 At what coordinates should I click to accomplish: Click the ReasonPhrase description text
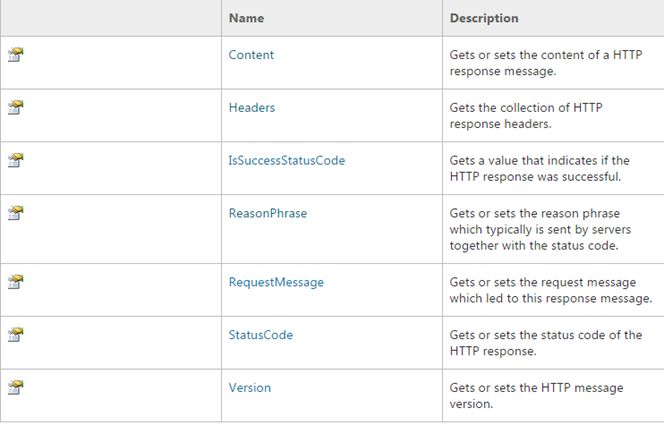pyautogui.click(x=546, y=229)
